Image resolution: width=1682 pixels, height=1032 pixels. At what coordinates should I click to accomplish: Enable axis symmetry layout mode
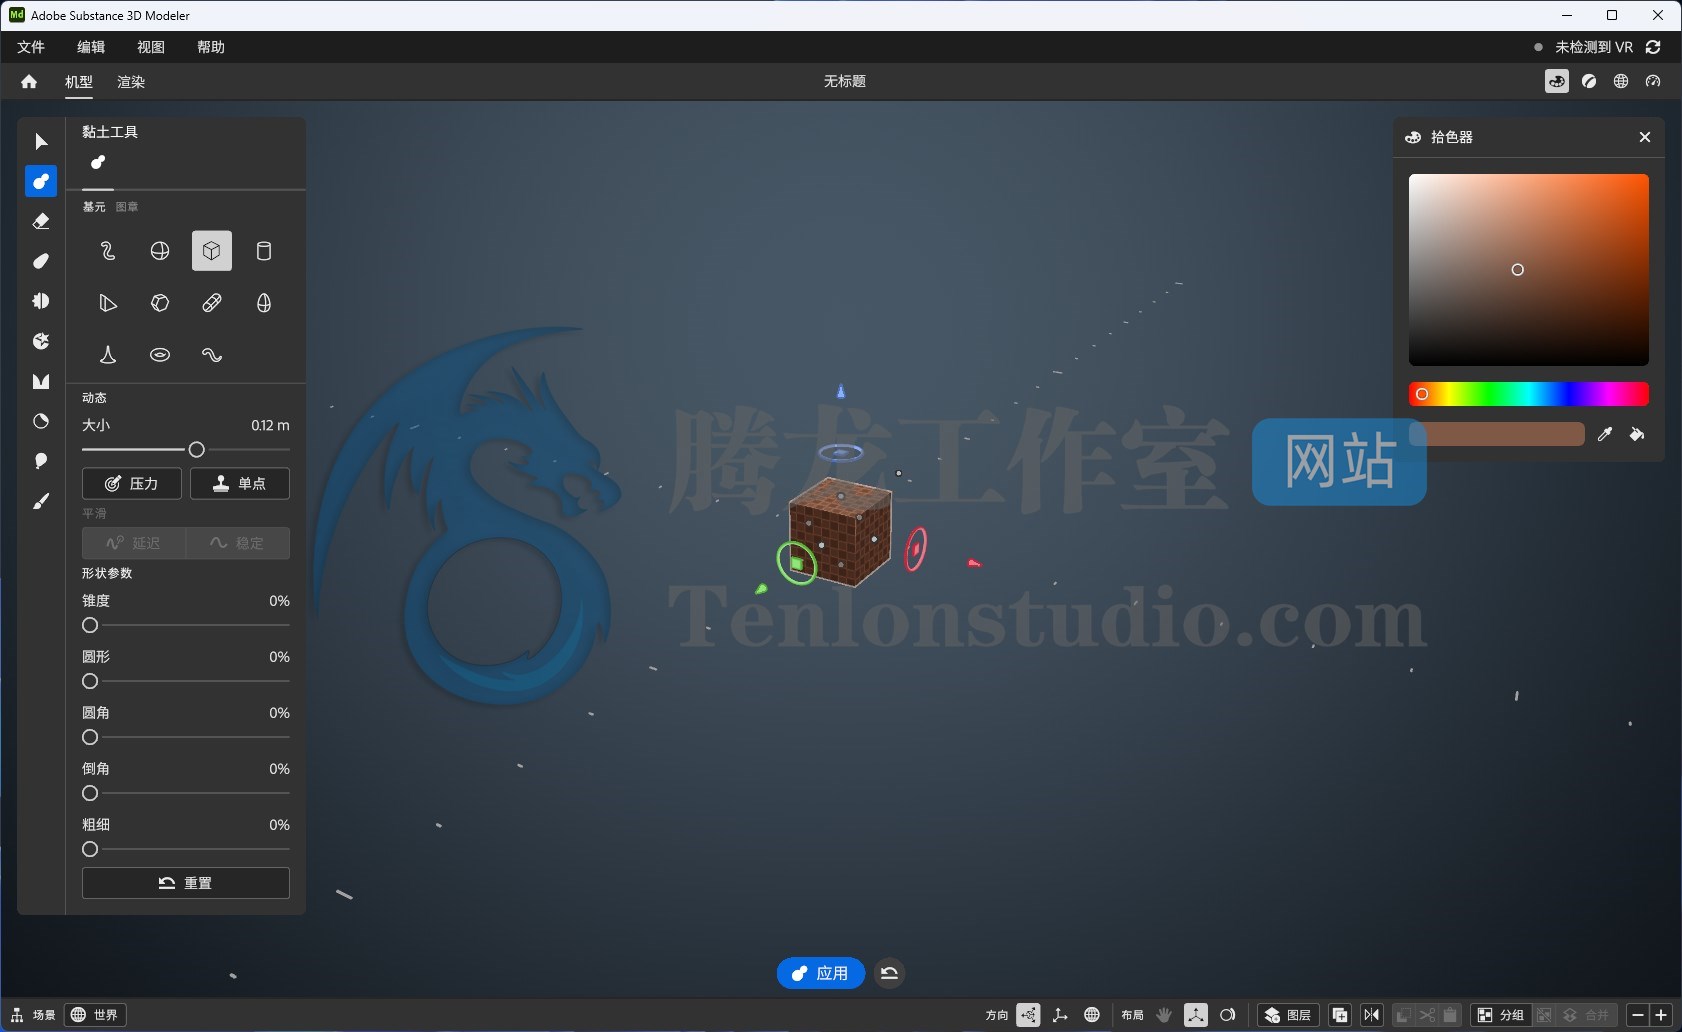(1196, 1015)
